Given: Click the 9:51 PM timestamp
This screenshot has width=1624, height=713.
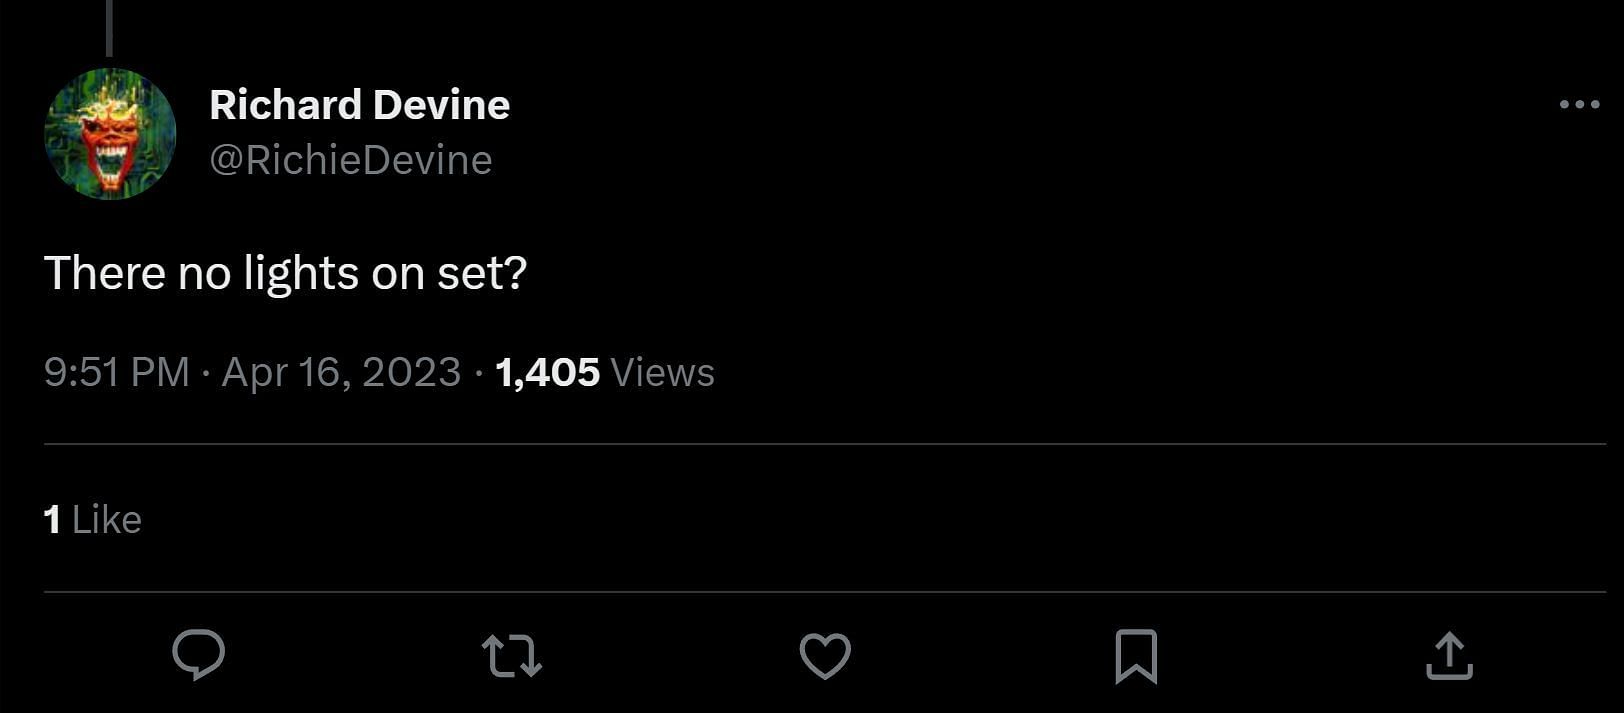Looking at the screenshot, I should 116,372.
